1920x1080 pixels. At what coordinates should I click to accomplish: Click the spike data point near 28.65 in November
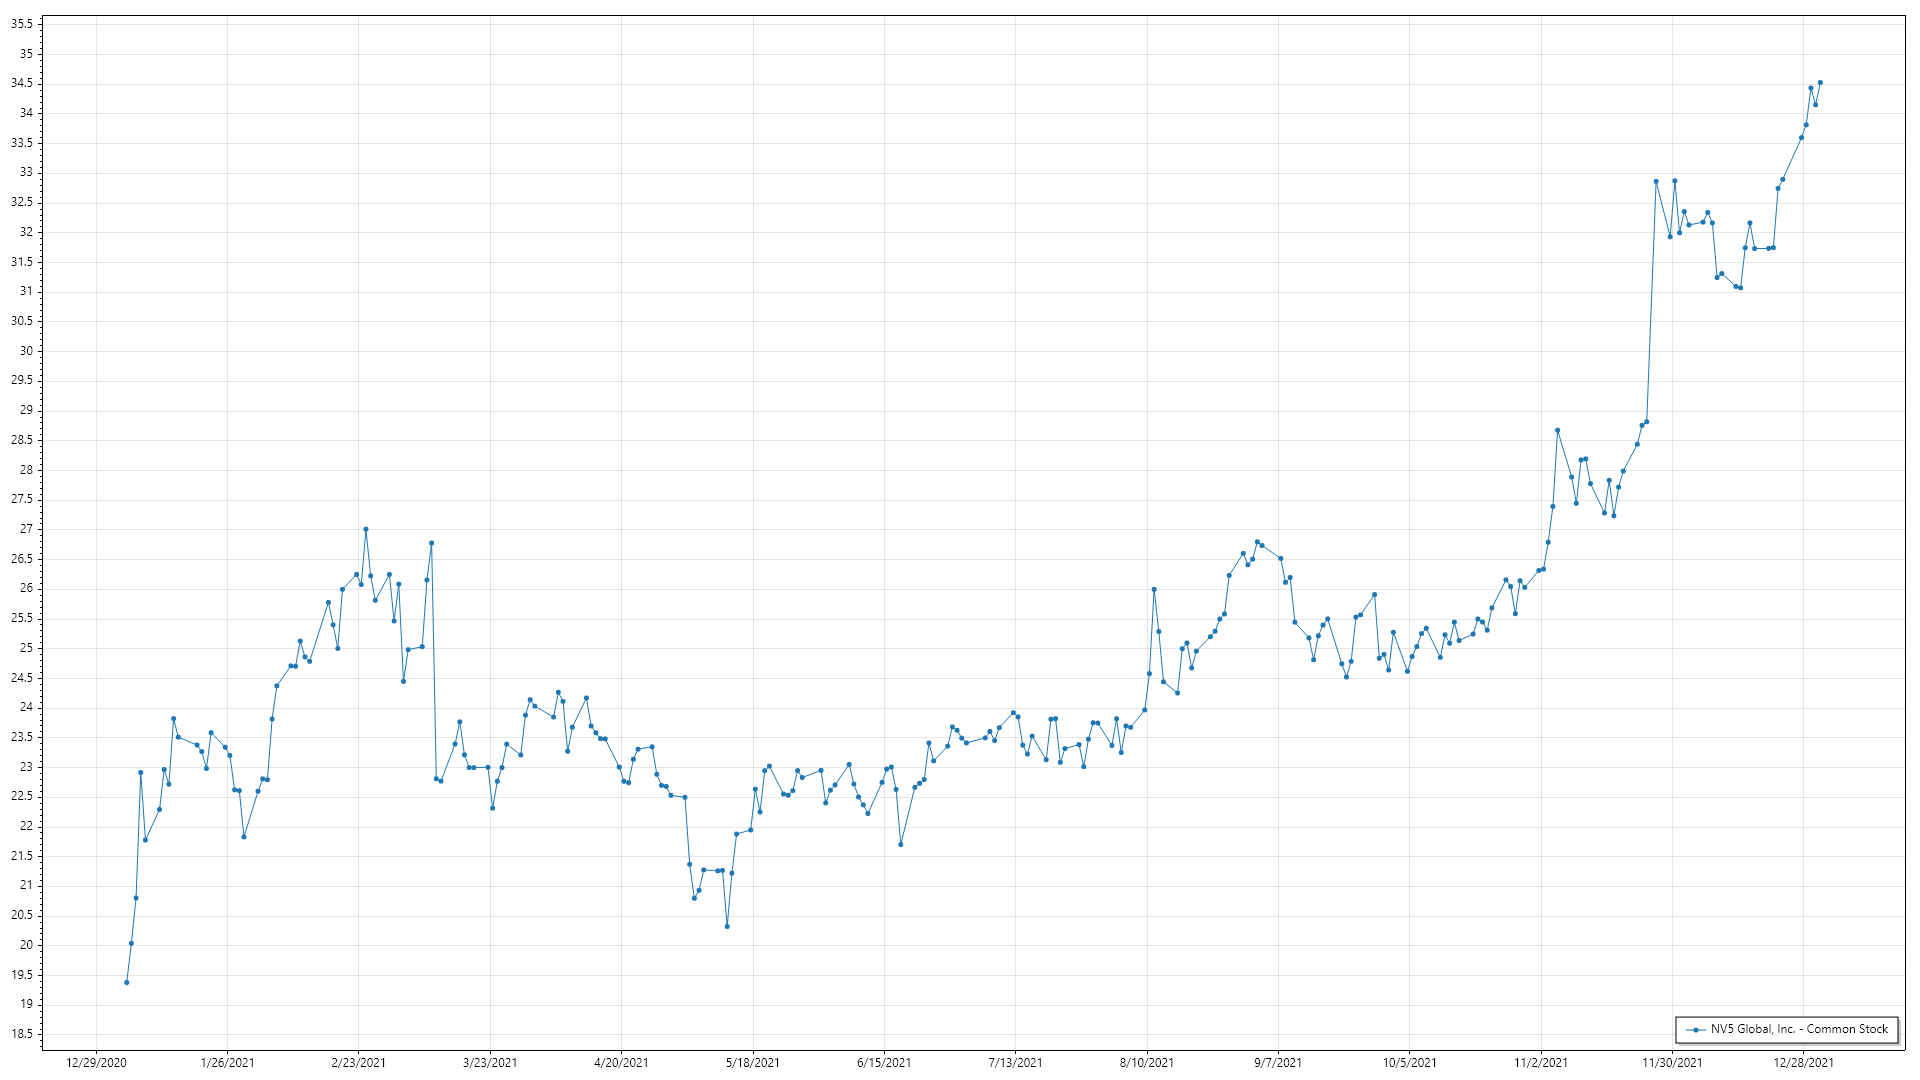(x=1557, y=431)
